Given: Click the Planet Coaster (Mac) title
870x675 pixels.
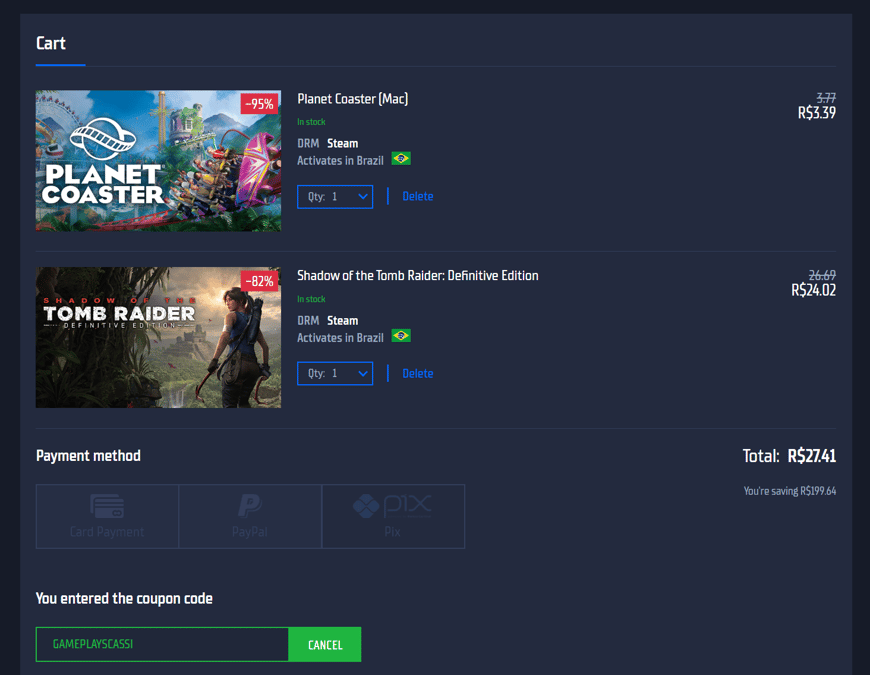Looking at the screenshot, I should [353, 99].
